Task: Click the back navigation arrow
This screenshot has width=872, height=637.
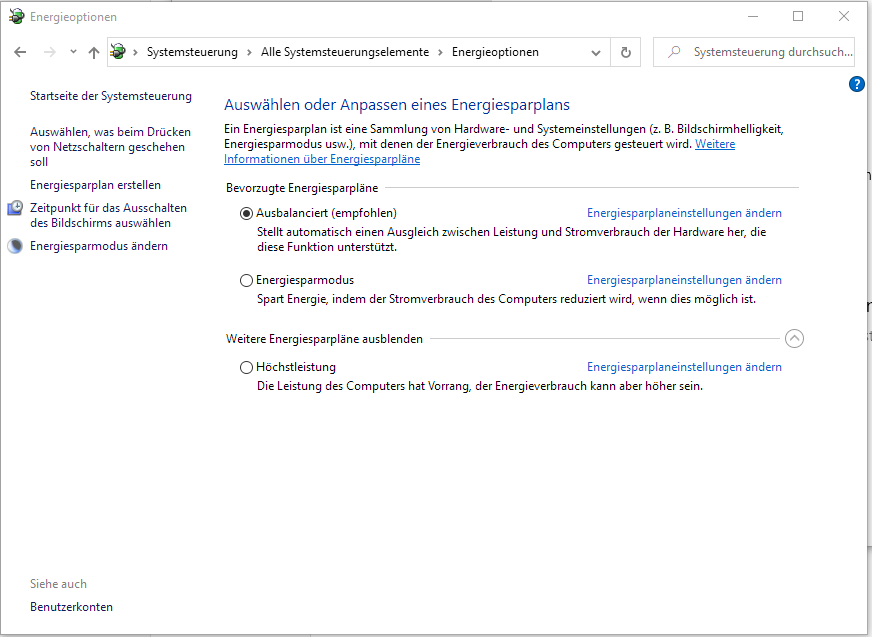Action: point(20,51)
